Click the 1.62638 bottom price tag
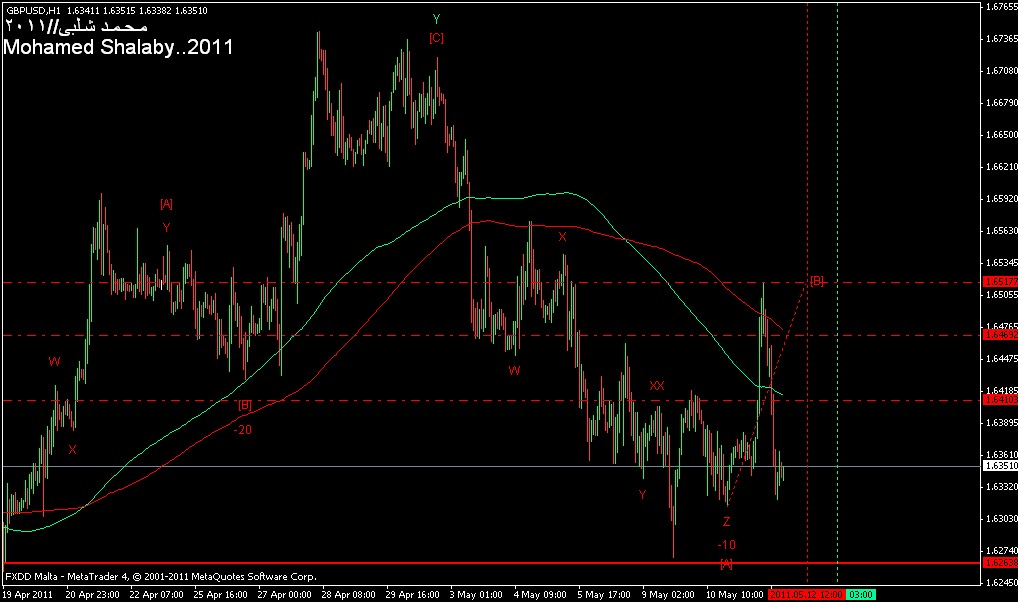The height and width of the screenshot is (602, 1018). tap(1000, 563)
